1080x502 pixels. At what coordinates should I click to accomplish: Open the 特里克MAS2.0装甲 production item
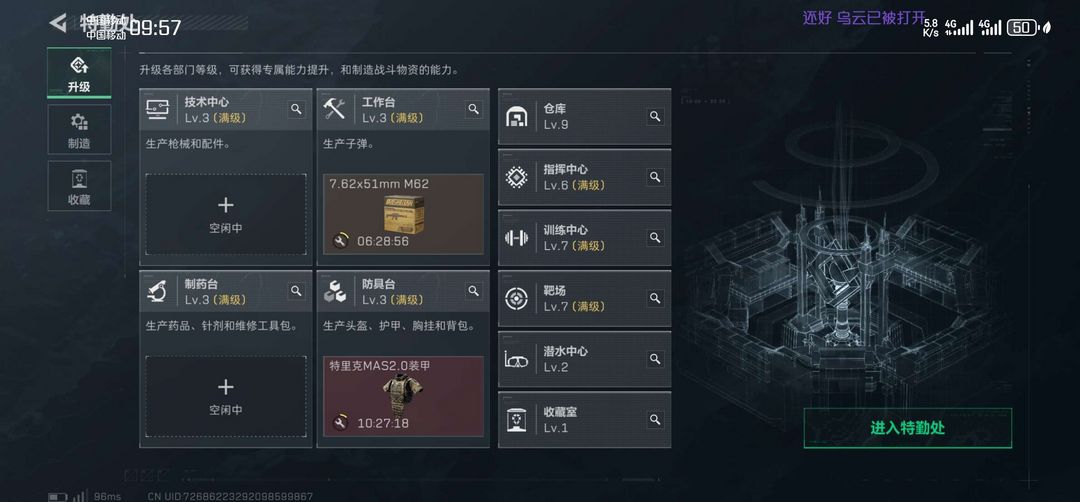tap(404, 396)
